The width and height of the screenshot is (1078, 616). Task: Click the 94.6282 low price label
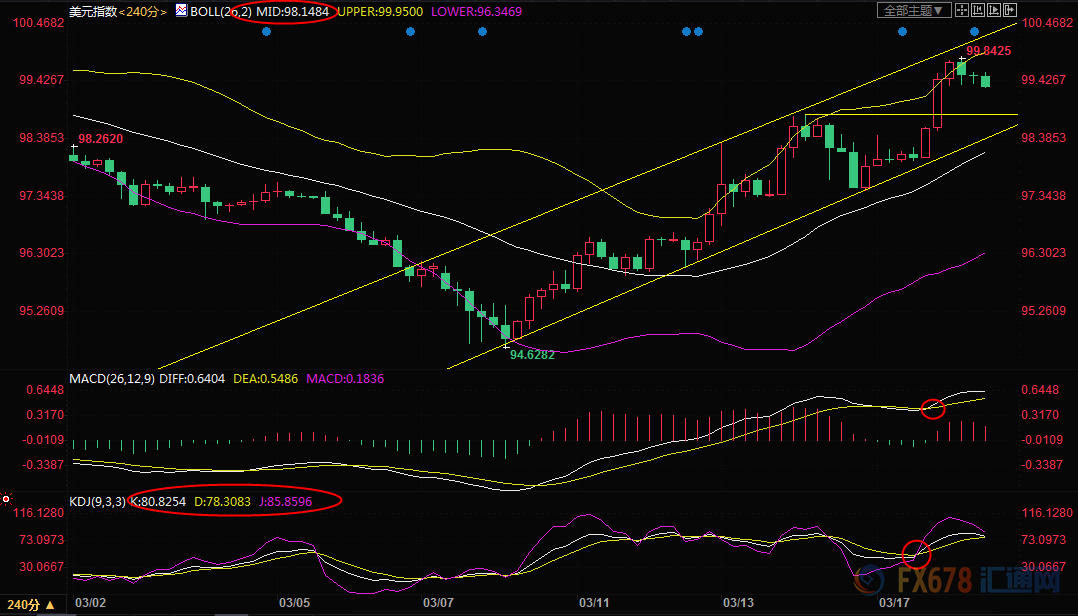[x=532, y=354]
